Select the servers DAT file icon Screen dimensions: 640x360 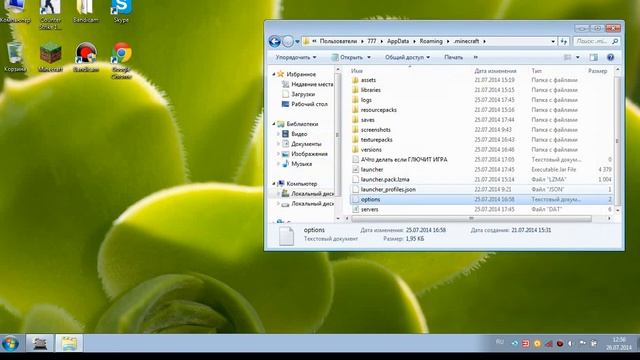[355, 209]
